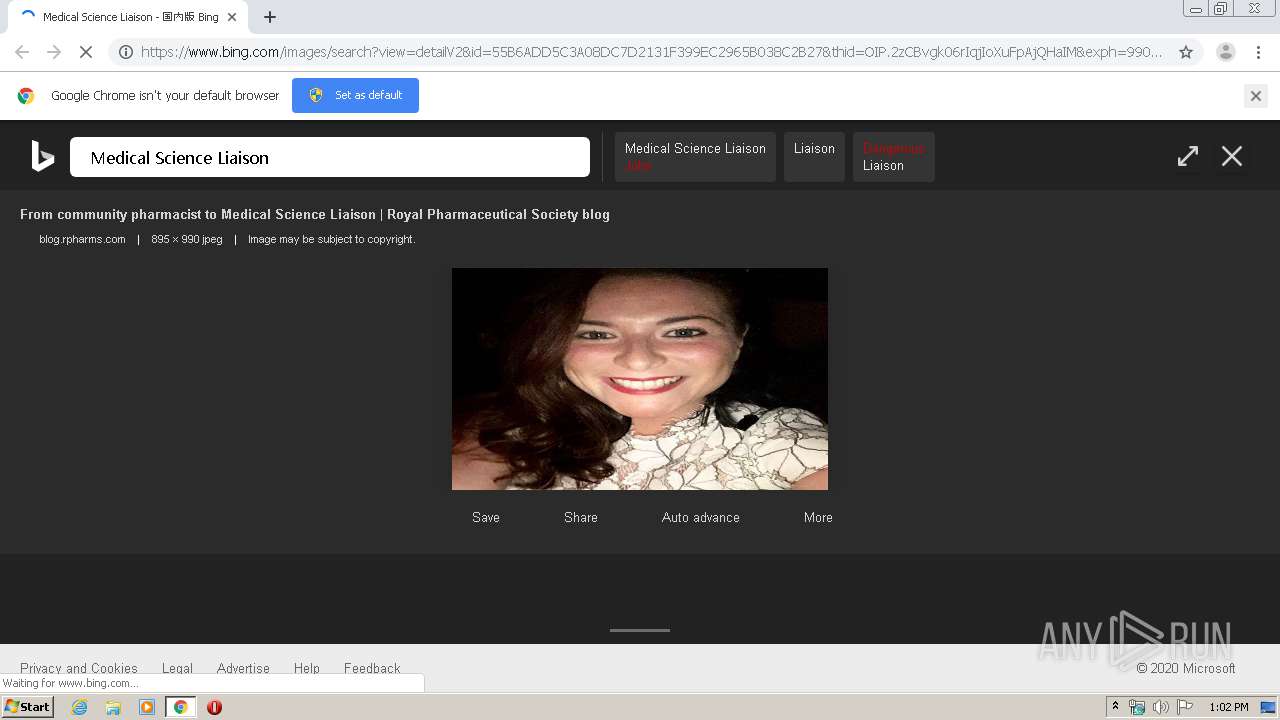Open the Help link
Image resolution: width=1280 pixels, height=720 pixels.
(x=307, y=668)
